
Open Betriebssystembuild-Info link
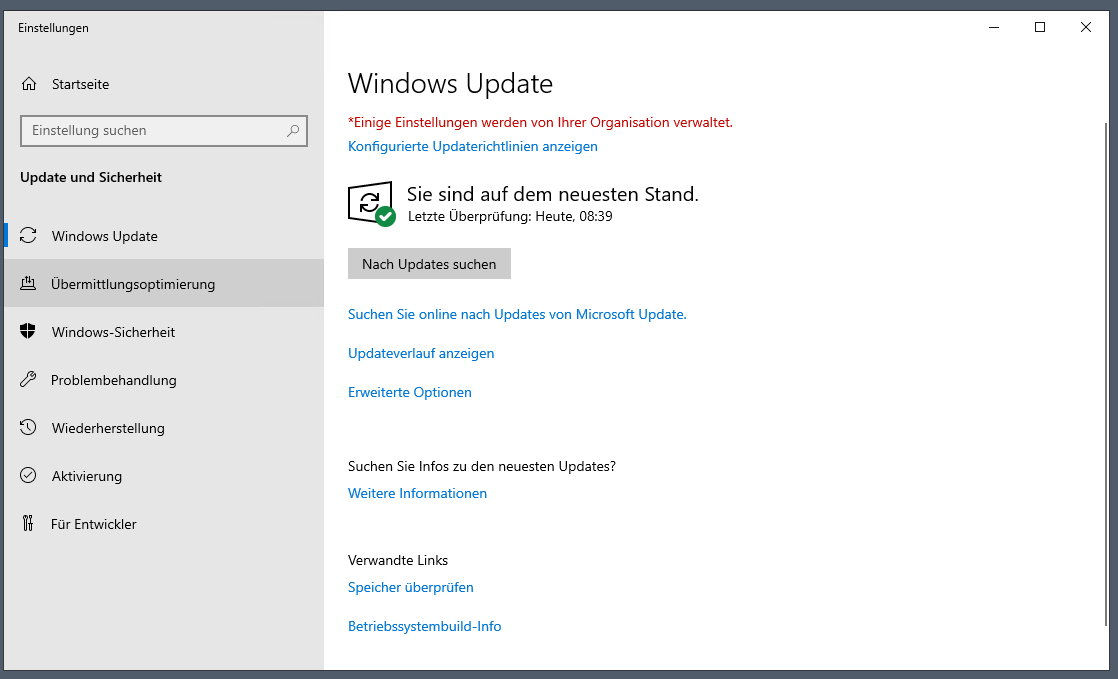tap(424, 626)
